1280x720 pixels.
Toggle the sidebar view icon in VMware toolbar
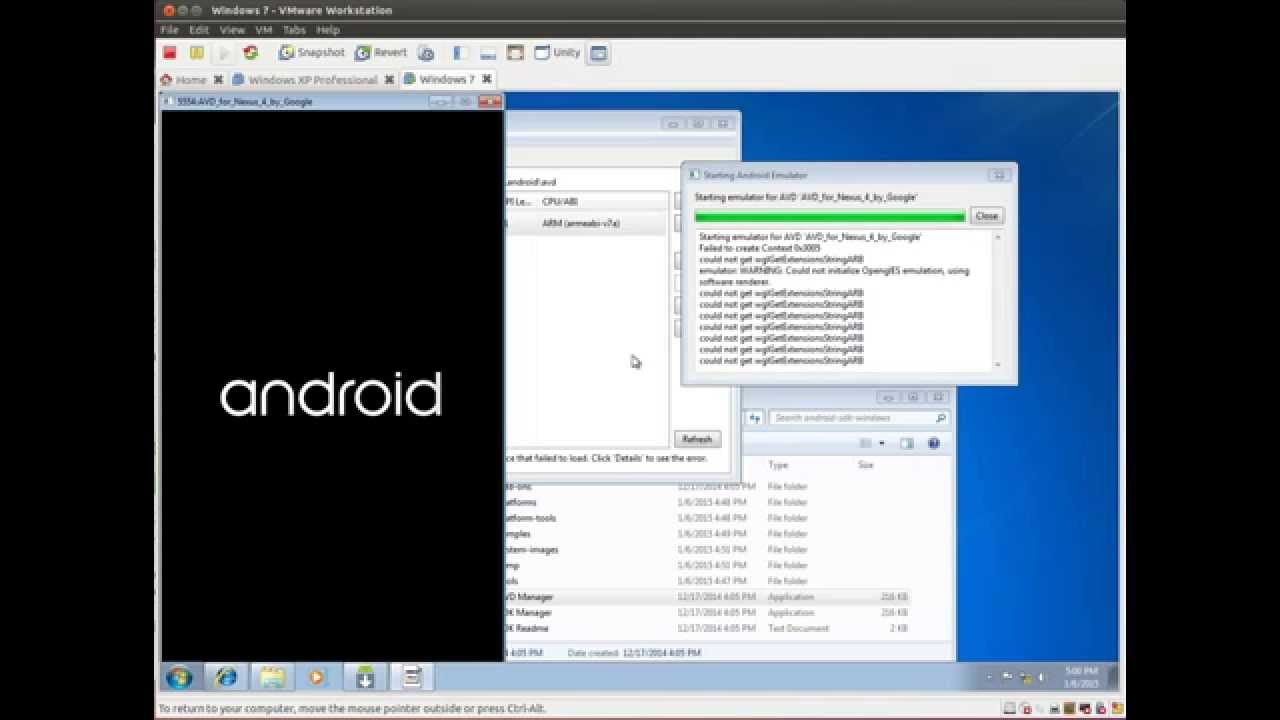461,53
